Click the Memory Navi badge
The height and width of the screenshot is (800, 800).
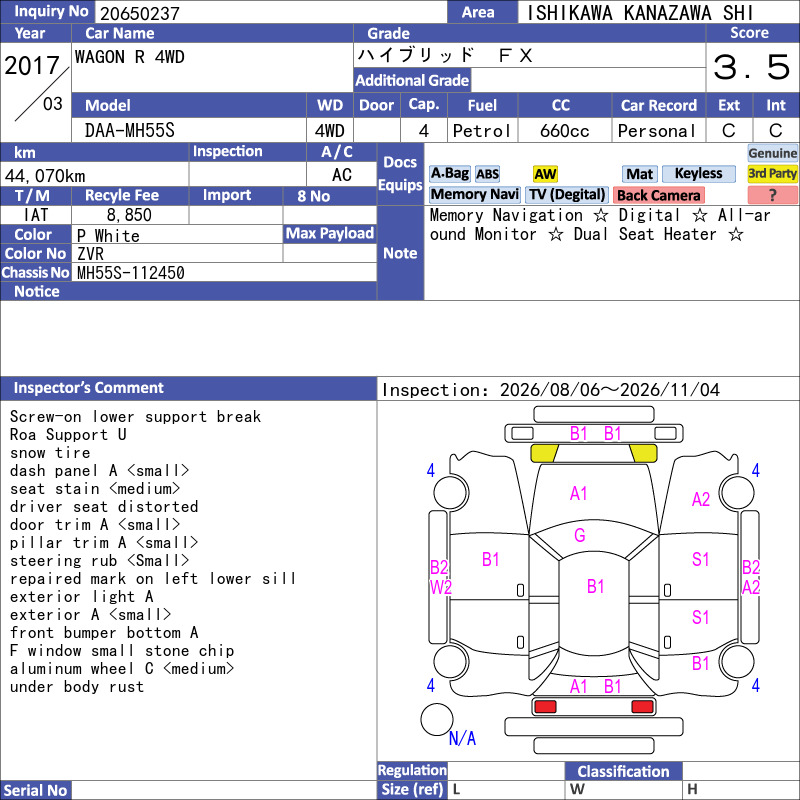pyautogui.click(x=474, y=194)
